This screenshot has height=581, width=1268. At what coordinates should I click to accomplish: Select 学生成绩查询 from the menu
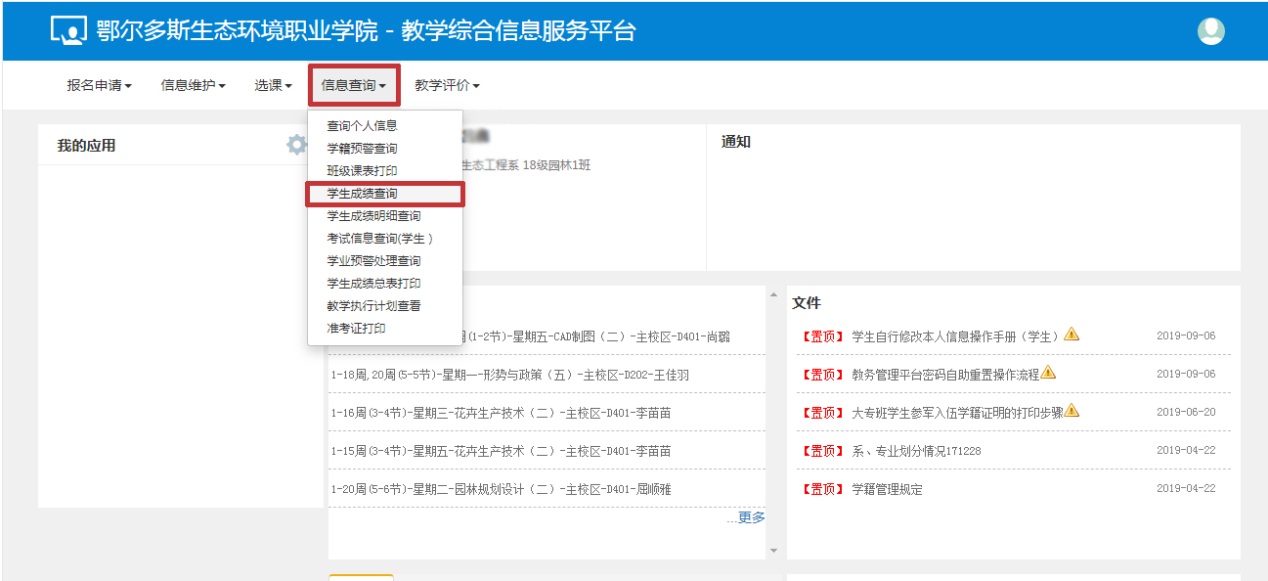click(x=368, y=193)
